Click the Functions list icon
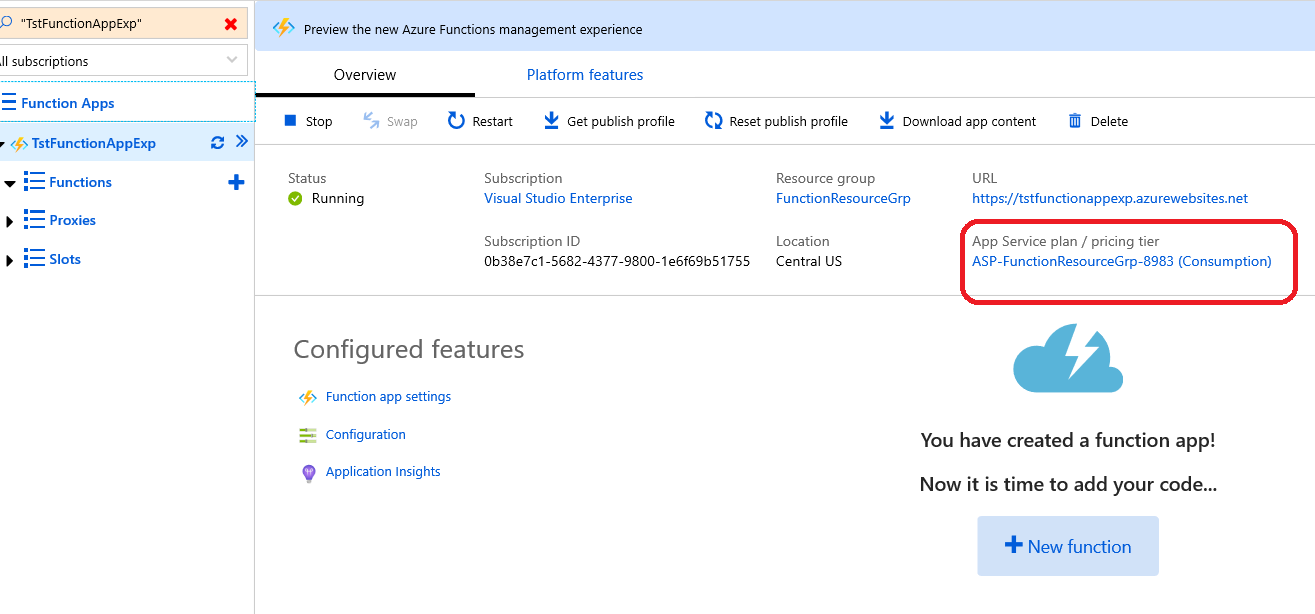The width and height of the screenshot is (1315, 614). click(x=34, y=181)
